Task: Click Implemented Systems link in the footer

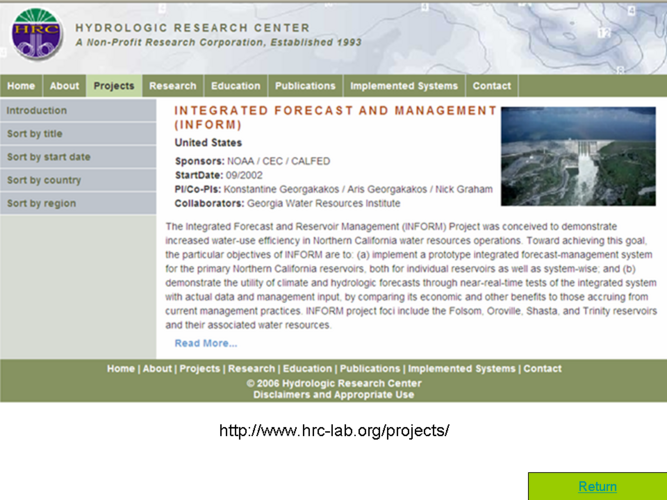Action: [462, 369]
